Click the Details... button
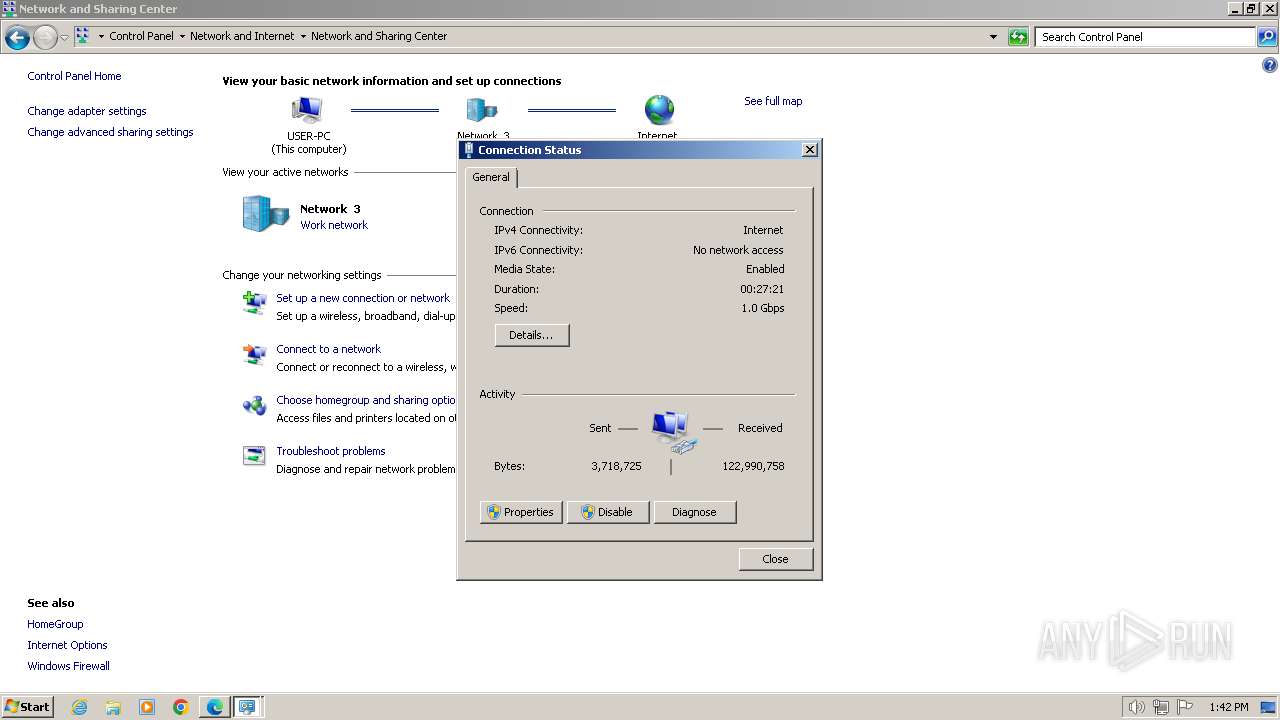The width and height of the screenshot is (1280, 720). (x=532, y=335)
